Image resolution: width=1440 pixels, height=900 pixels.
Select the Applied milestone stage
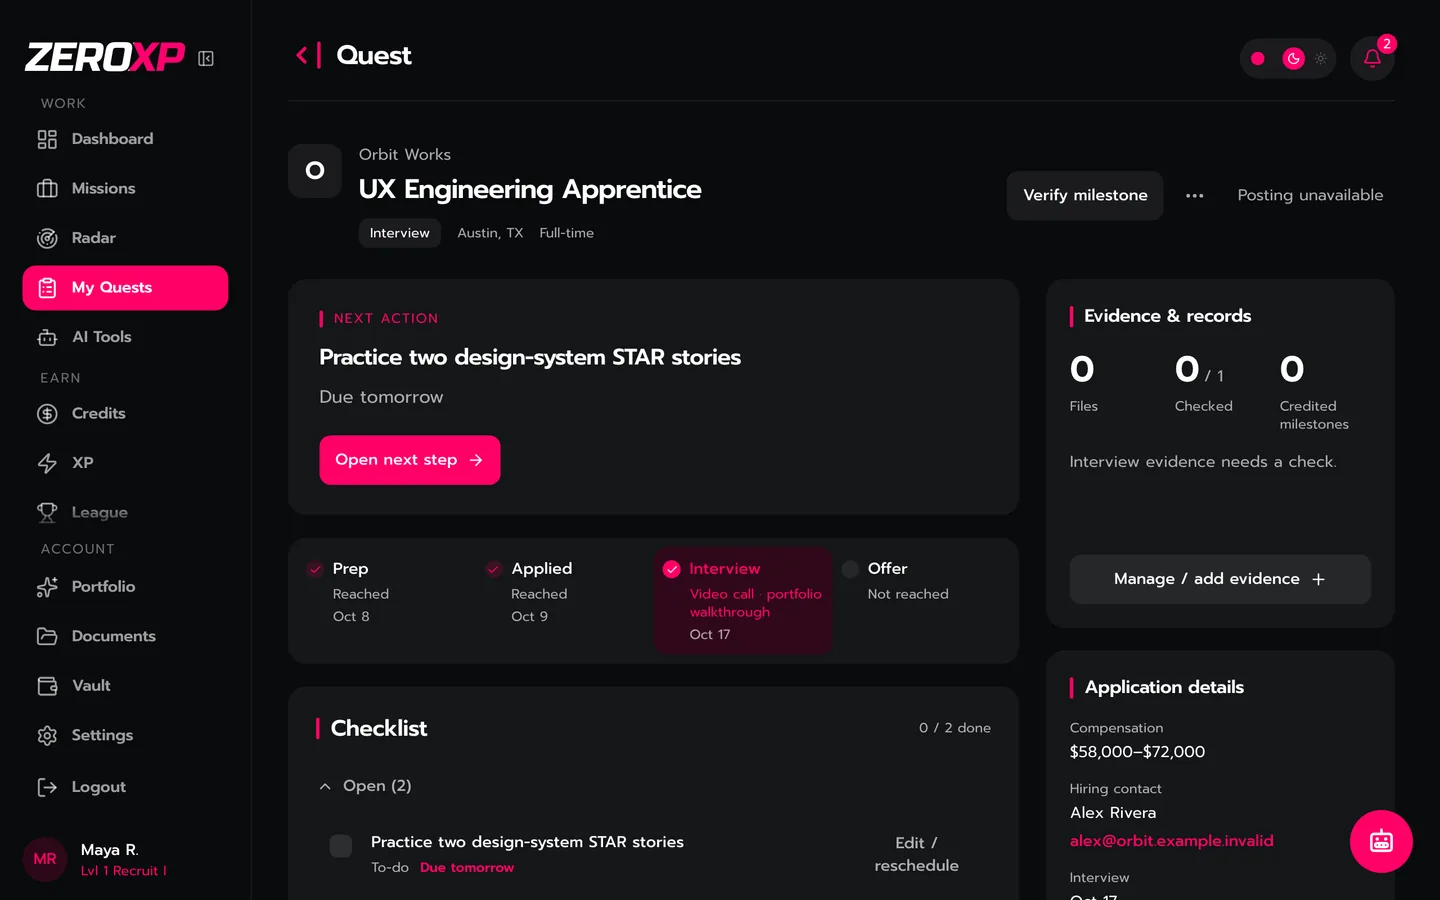[x=564, y=592]
